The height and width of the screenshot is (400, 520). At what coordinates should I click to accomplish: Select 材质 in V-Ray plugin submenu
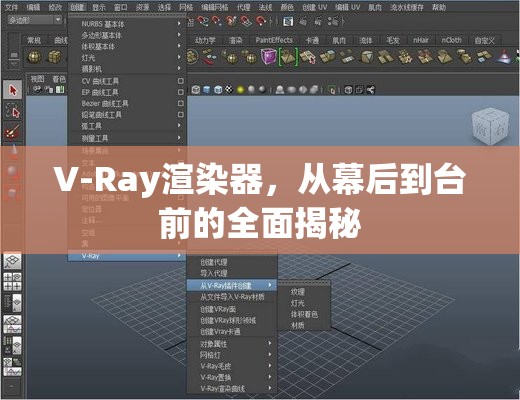point(303,325)
